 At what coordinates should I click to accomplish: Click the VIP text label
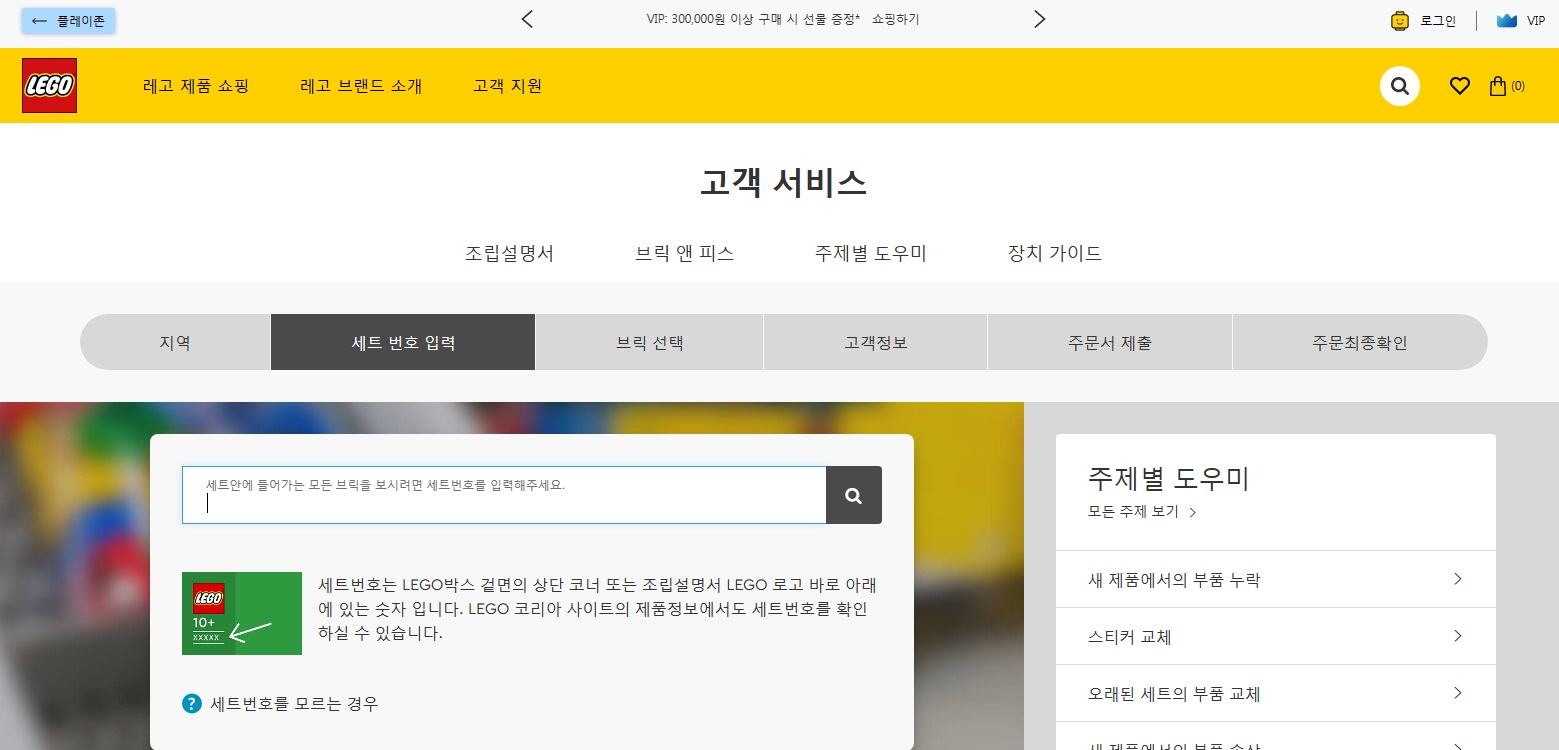pyautogui.click(x=1536, y=20)
